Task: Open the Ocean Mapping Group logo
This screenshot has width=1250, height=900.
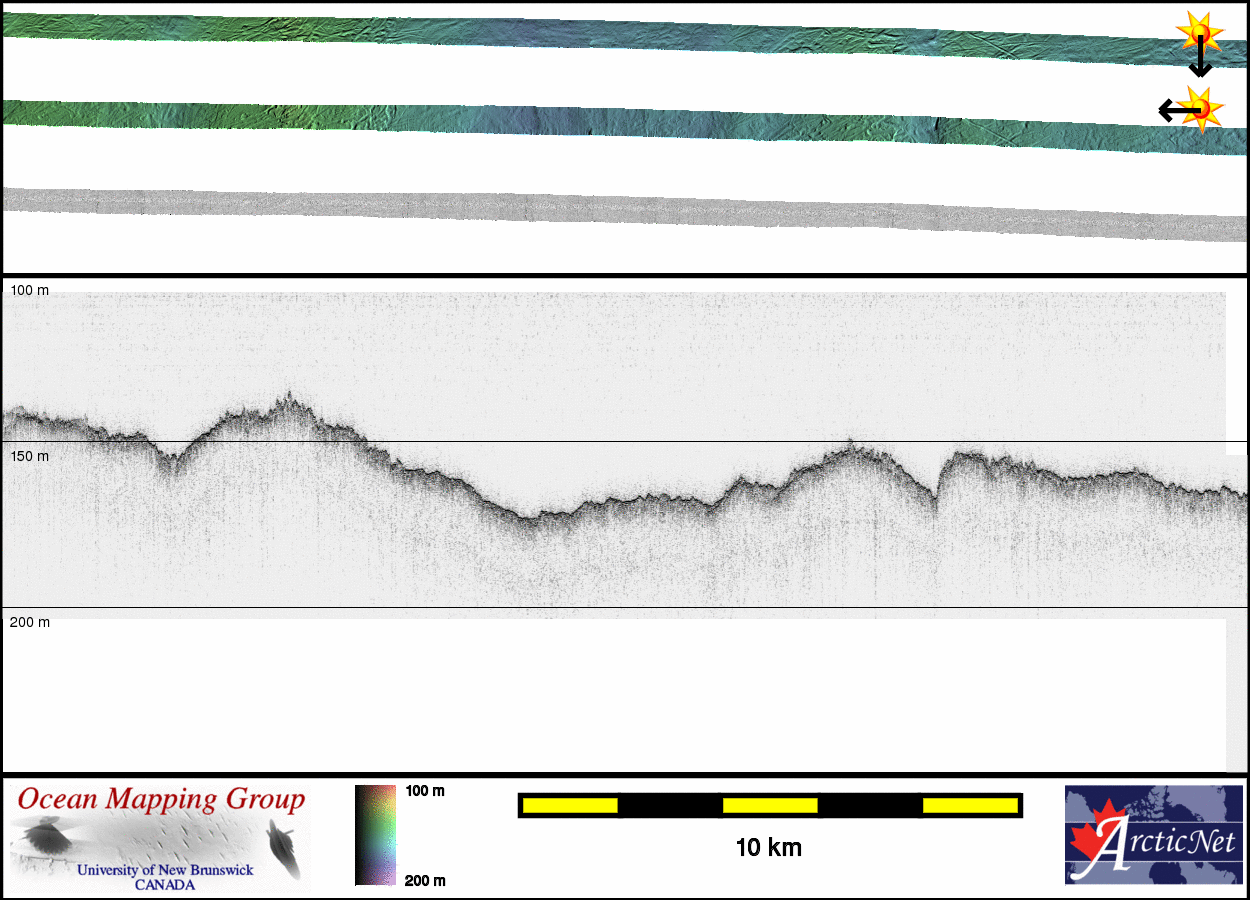Action: click(x=160, y=837)
